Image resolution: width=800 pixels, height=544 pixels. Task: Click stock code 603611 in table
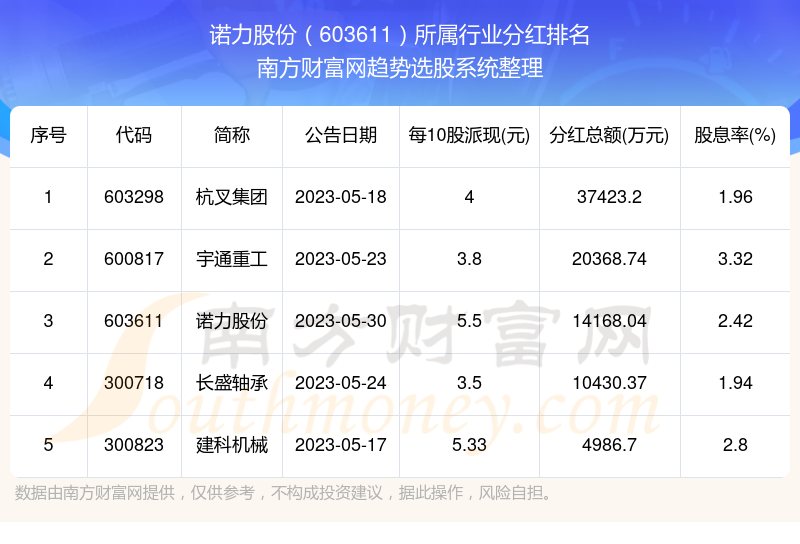tap(134, 321)
